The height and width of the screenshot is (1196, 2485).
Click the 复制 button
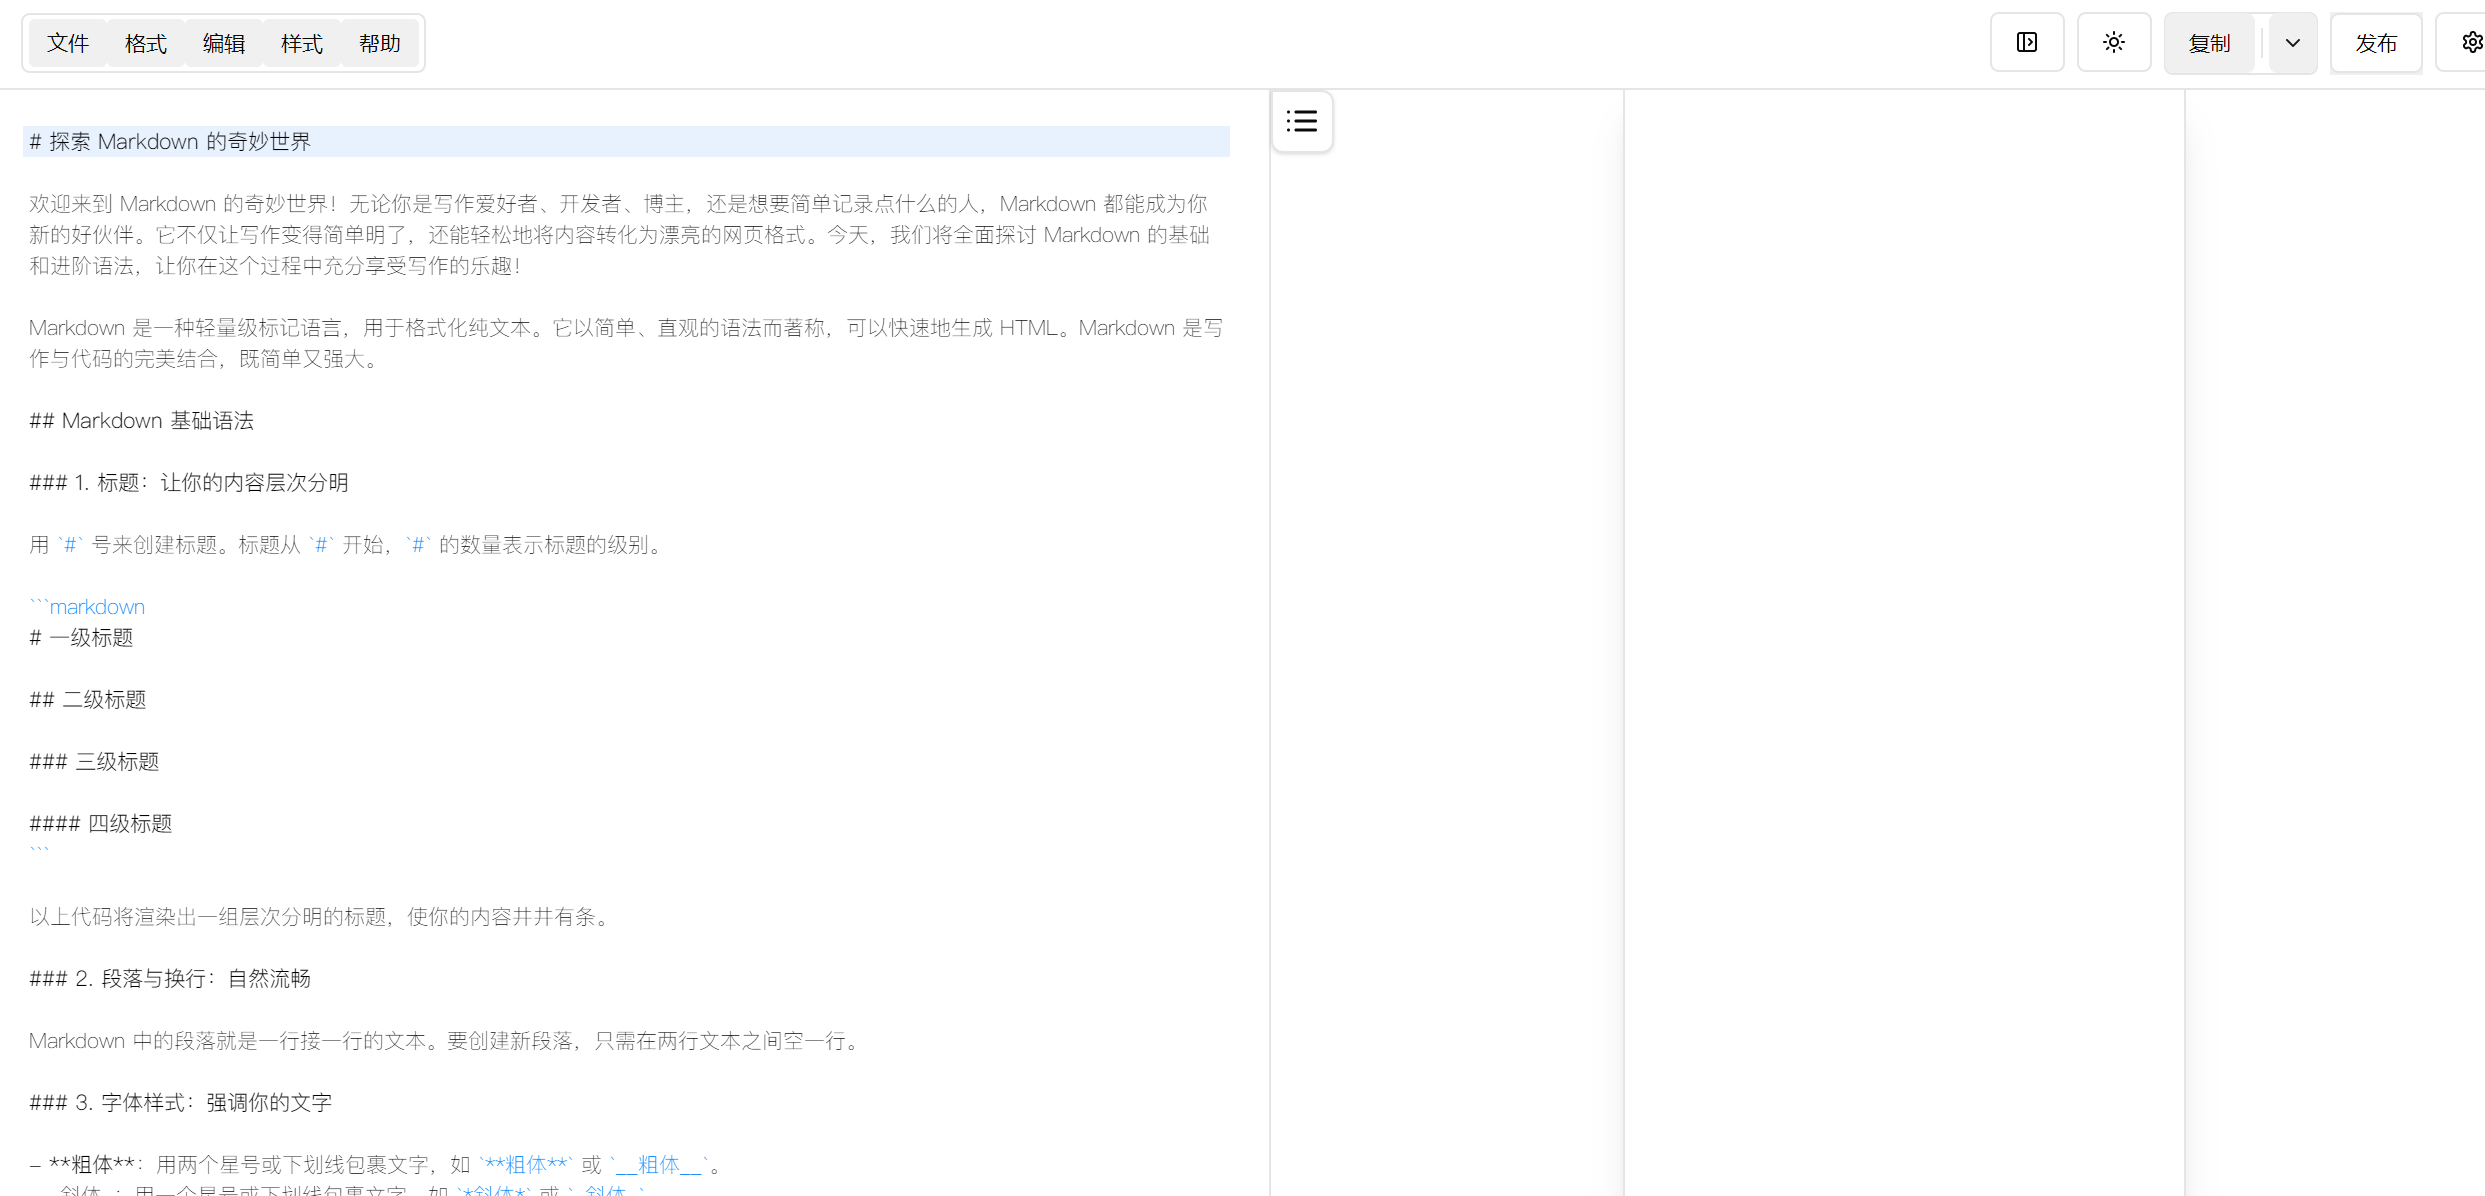pos(2210,43)
